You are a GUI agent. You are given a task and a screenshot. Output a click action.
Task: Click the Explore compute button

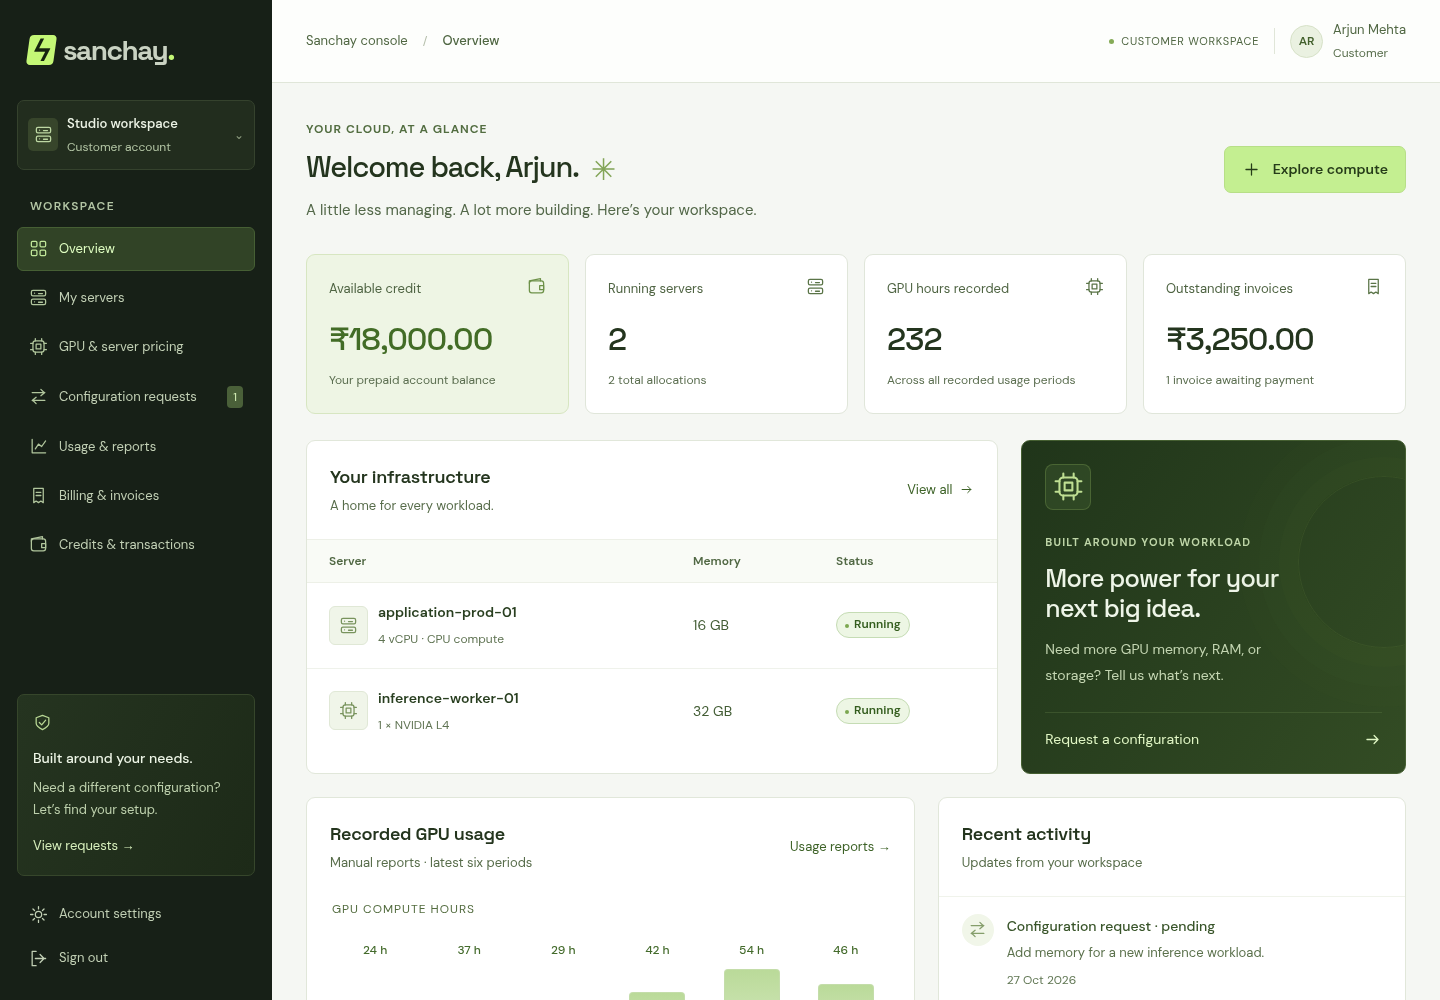(x=1315, y=170)
